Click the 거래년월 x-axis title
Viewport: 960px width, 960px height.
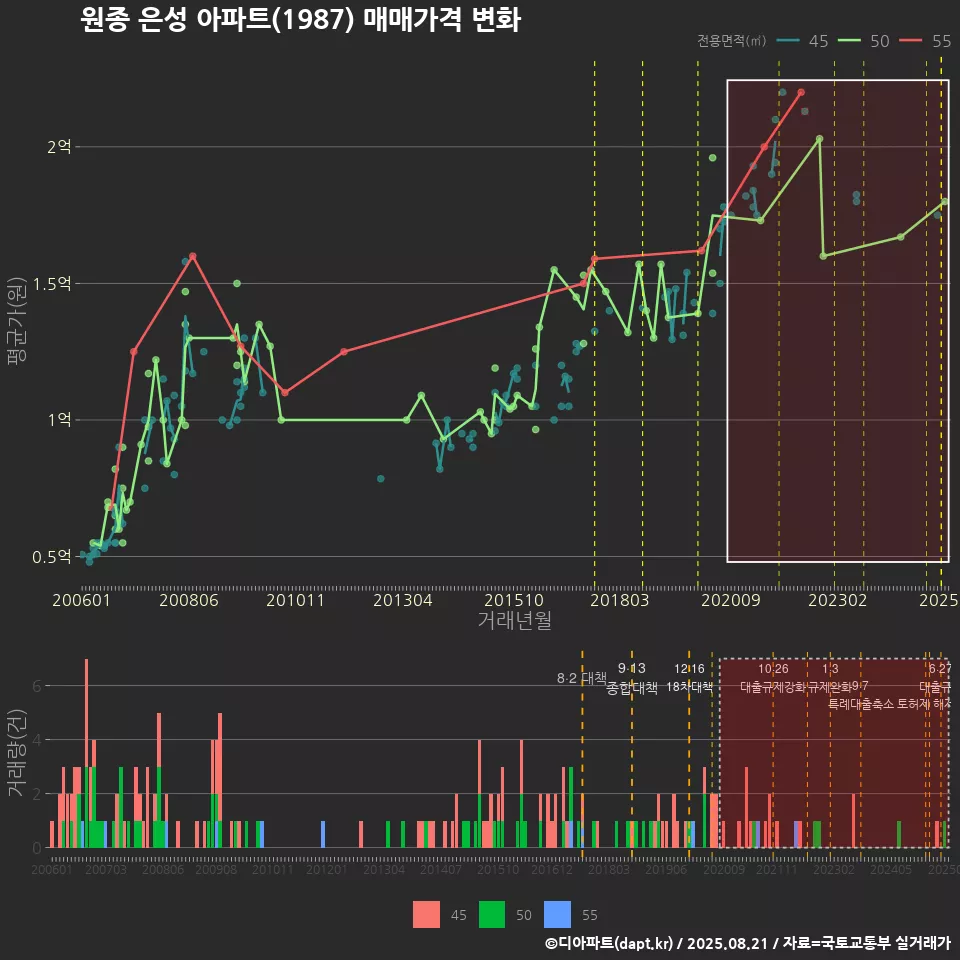click(x=514, y=621)
